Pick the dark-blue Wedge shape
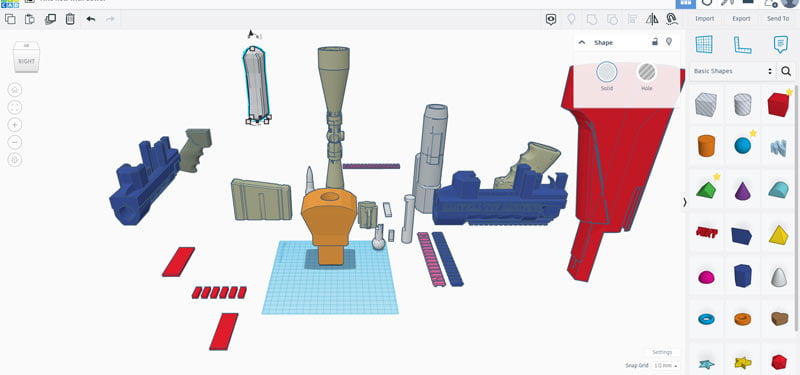This screenshot has height=375, width=800. tap(742, 235)
